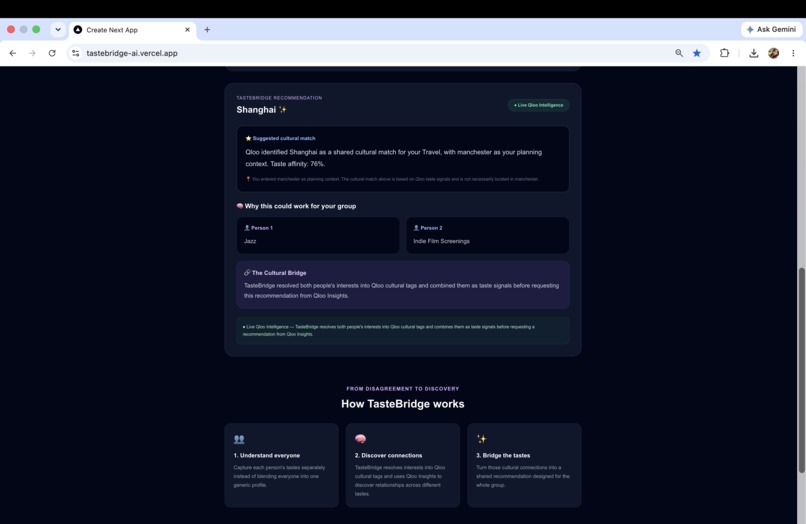The height and width of the screenshot is (524, 806).
Task: Click the zoom magnifier icon in address bar
Action: (679, 53)
